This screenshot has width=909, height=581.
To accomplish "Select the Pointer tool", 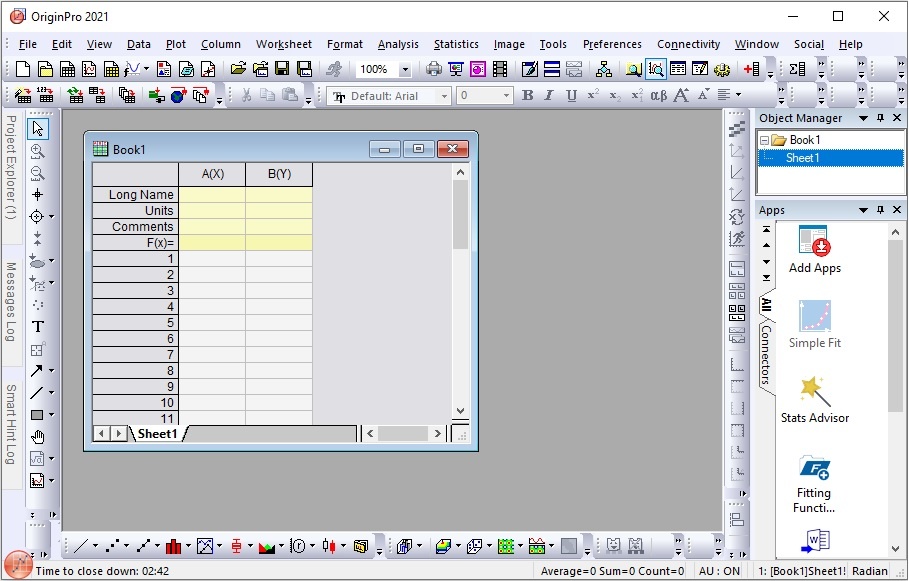I will [38, 129].
